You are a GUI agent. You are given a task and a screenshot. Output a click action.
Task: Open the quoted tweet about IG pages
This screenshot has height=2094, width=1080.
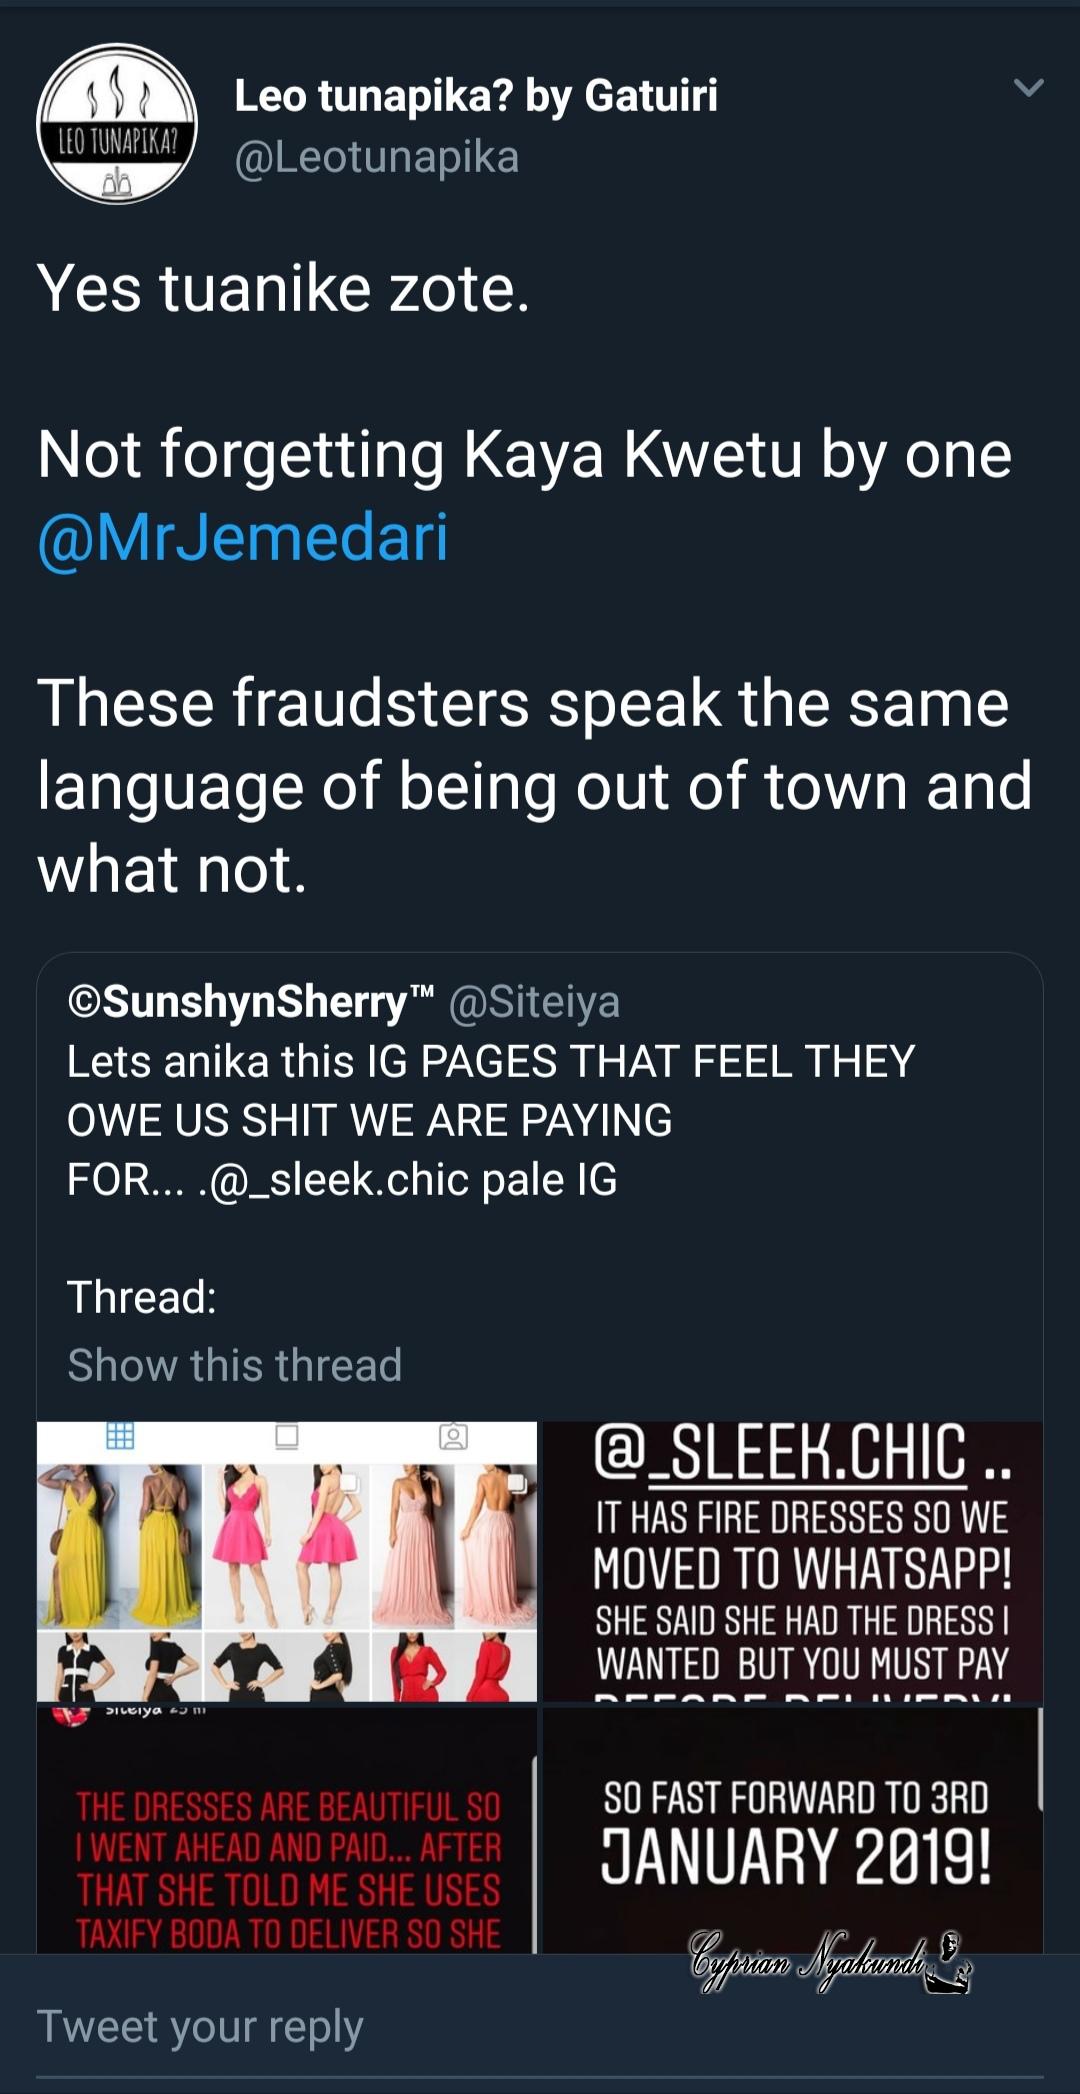490,1120
